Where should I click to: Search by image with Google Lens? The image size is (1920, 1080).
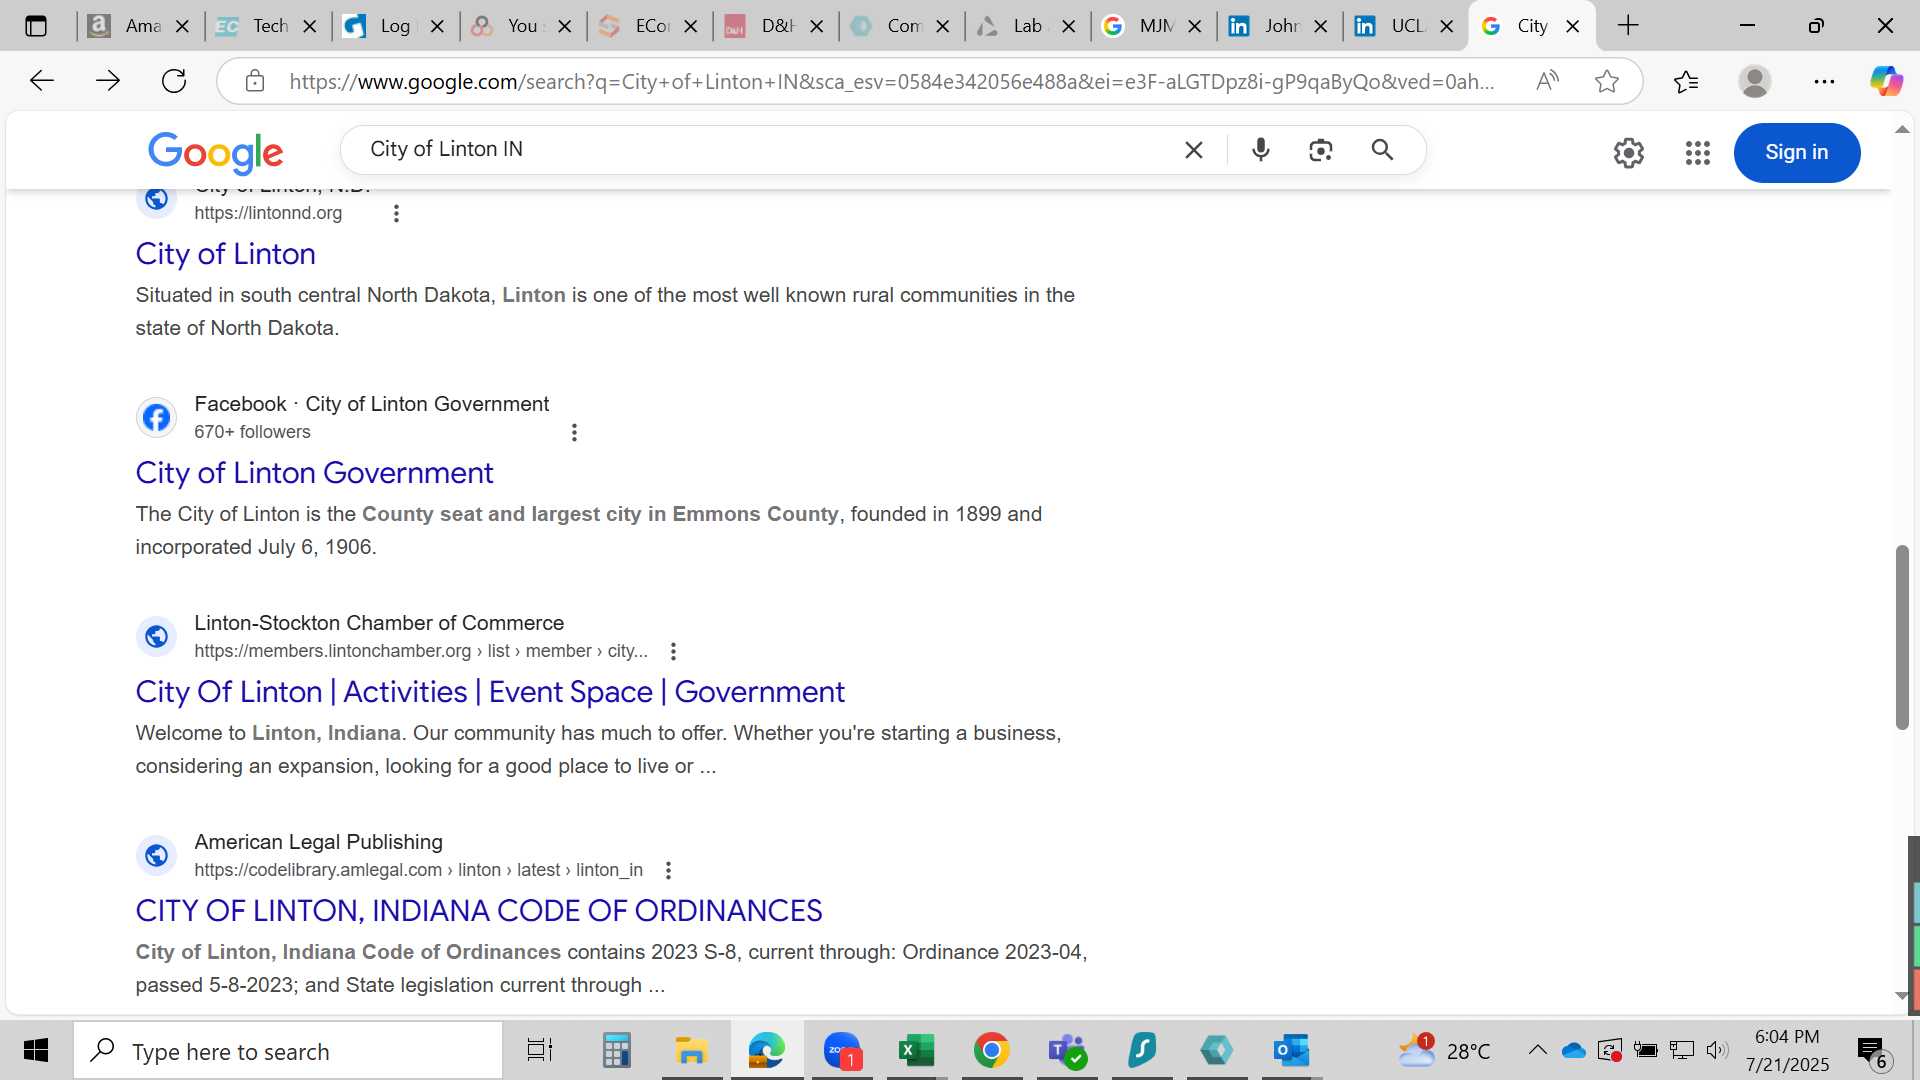coord(1321,150)
